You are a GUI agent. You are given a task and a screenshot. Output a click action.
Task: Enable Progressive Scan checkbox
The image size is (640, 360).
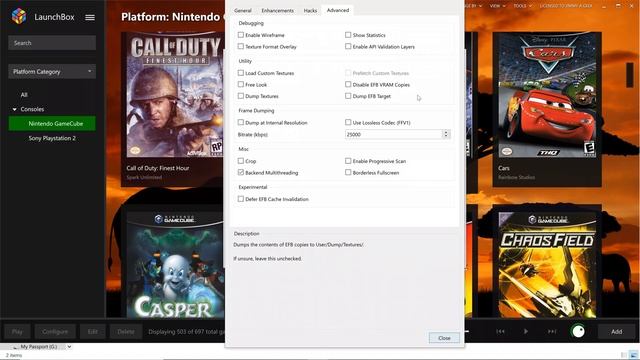tap(348, 161)
